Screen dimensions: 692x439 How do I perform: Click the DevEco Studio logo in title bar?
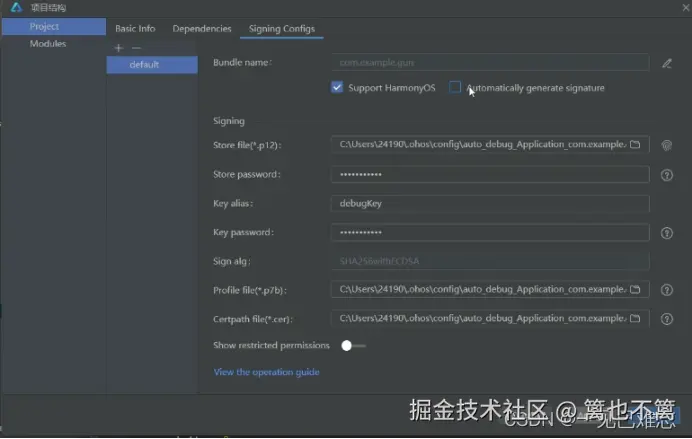coord(16,7)
